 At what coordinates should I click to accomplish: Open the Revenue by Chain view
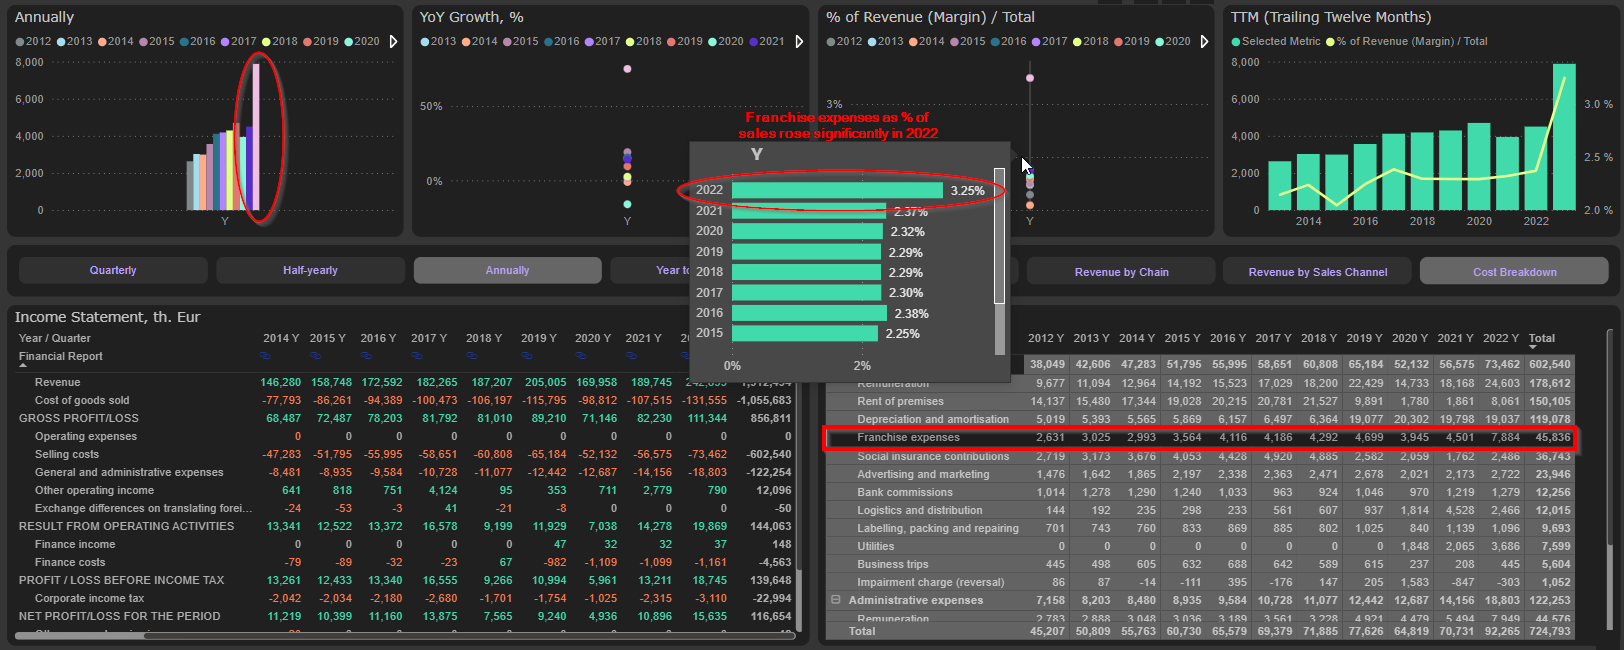click(x=1121, y=272)
